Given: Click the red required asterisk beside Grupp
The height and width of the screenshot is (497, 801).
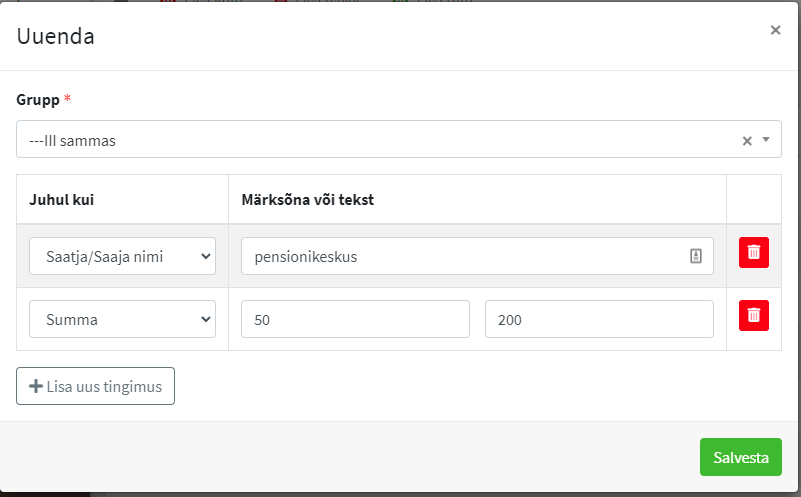Looking at the screenshot, I should click(68, 99).
